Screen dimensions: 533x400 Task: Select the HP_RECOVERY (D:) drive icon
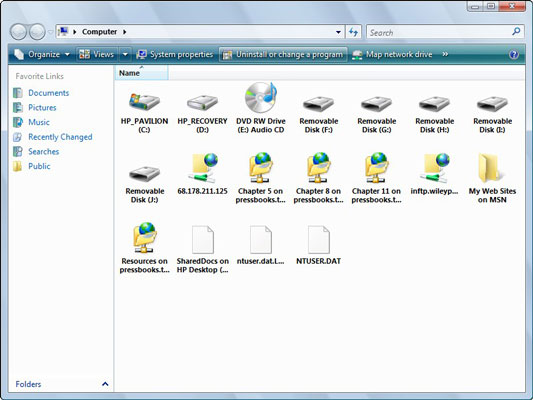coord(202,102)
